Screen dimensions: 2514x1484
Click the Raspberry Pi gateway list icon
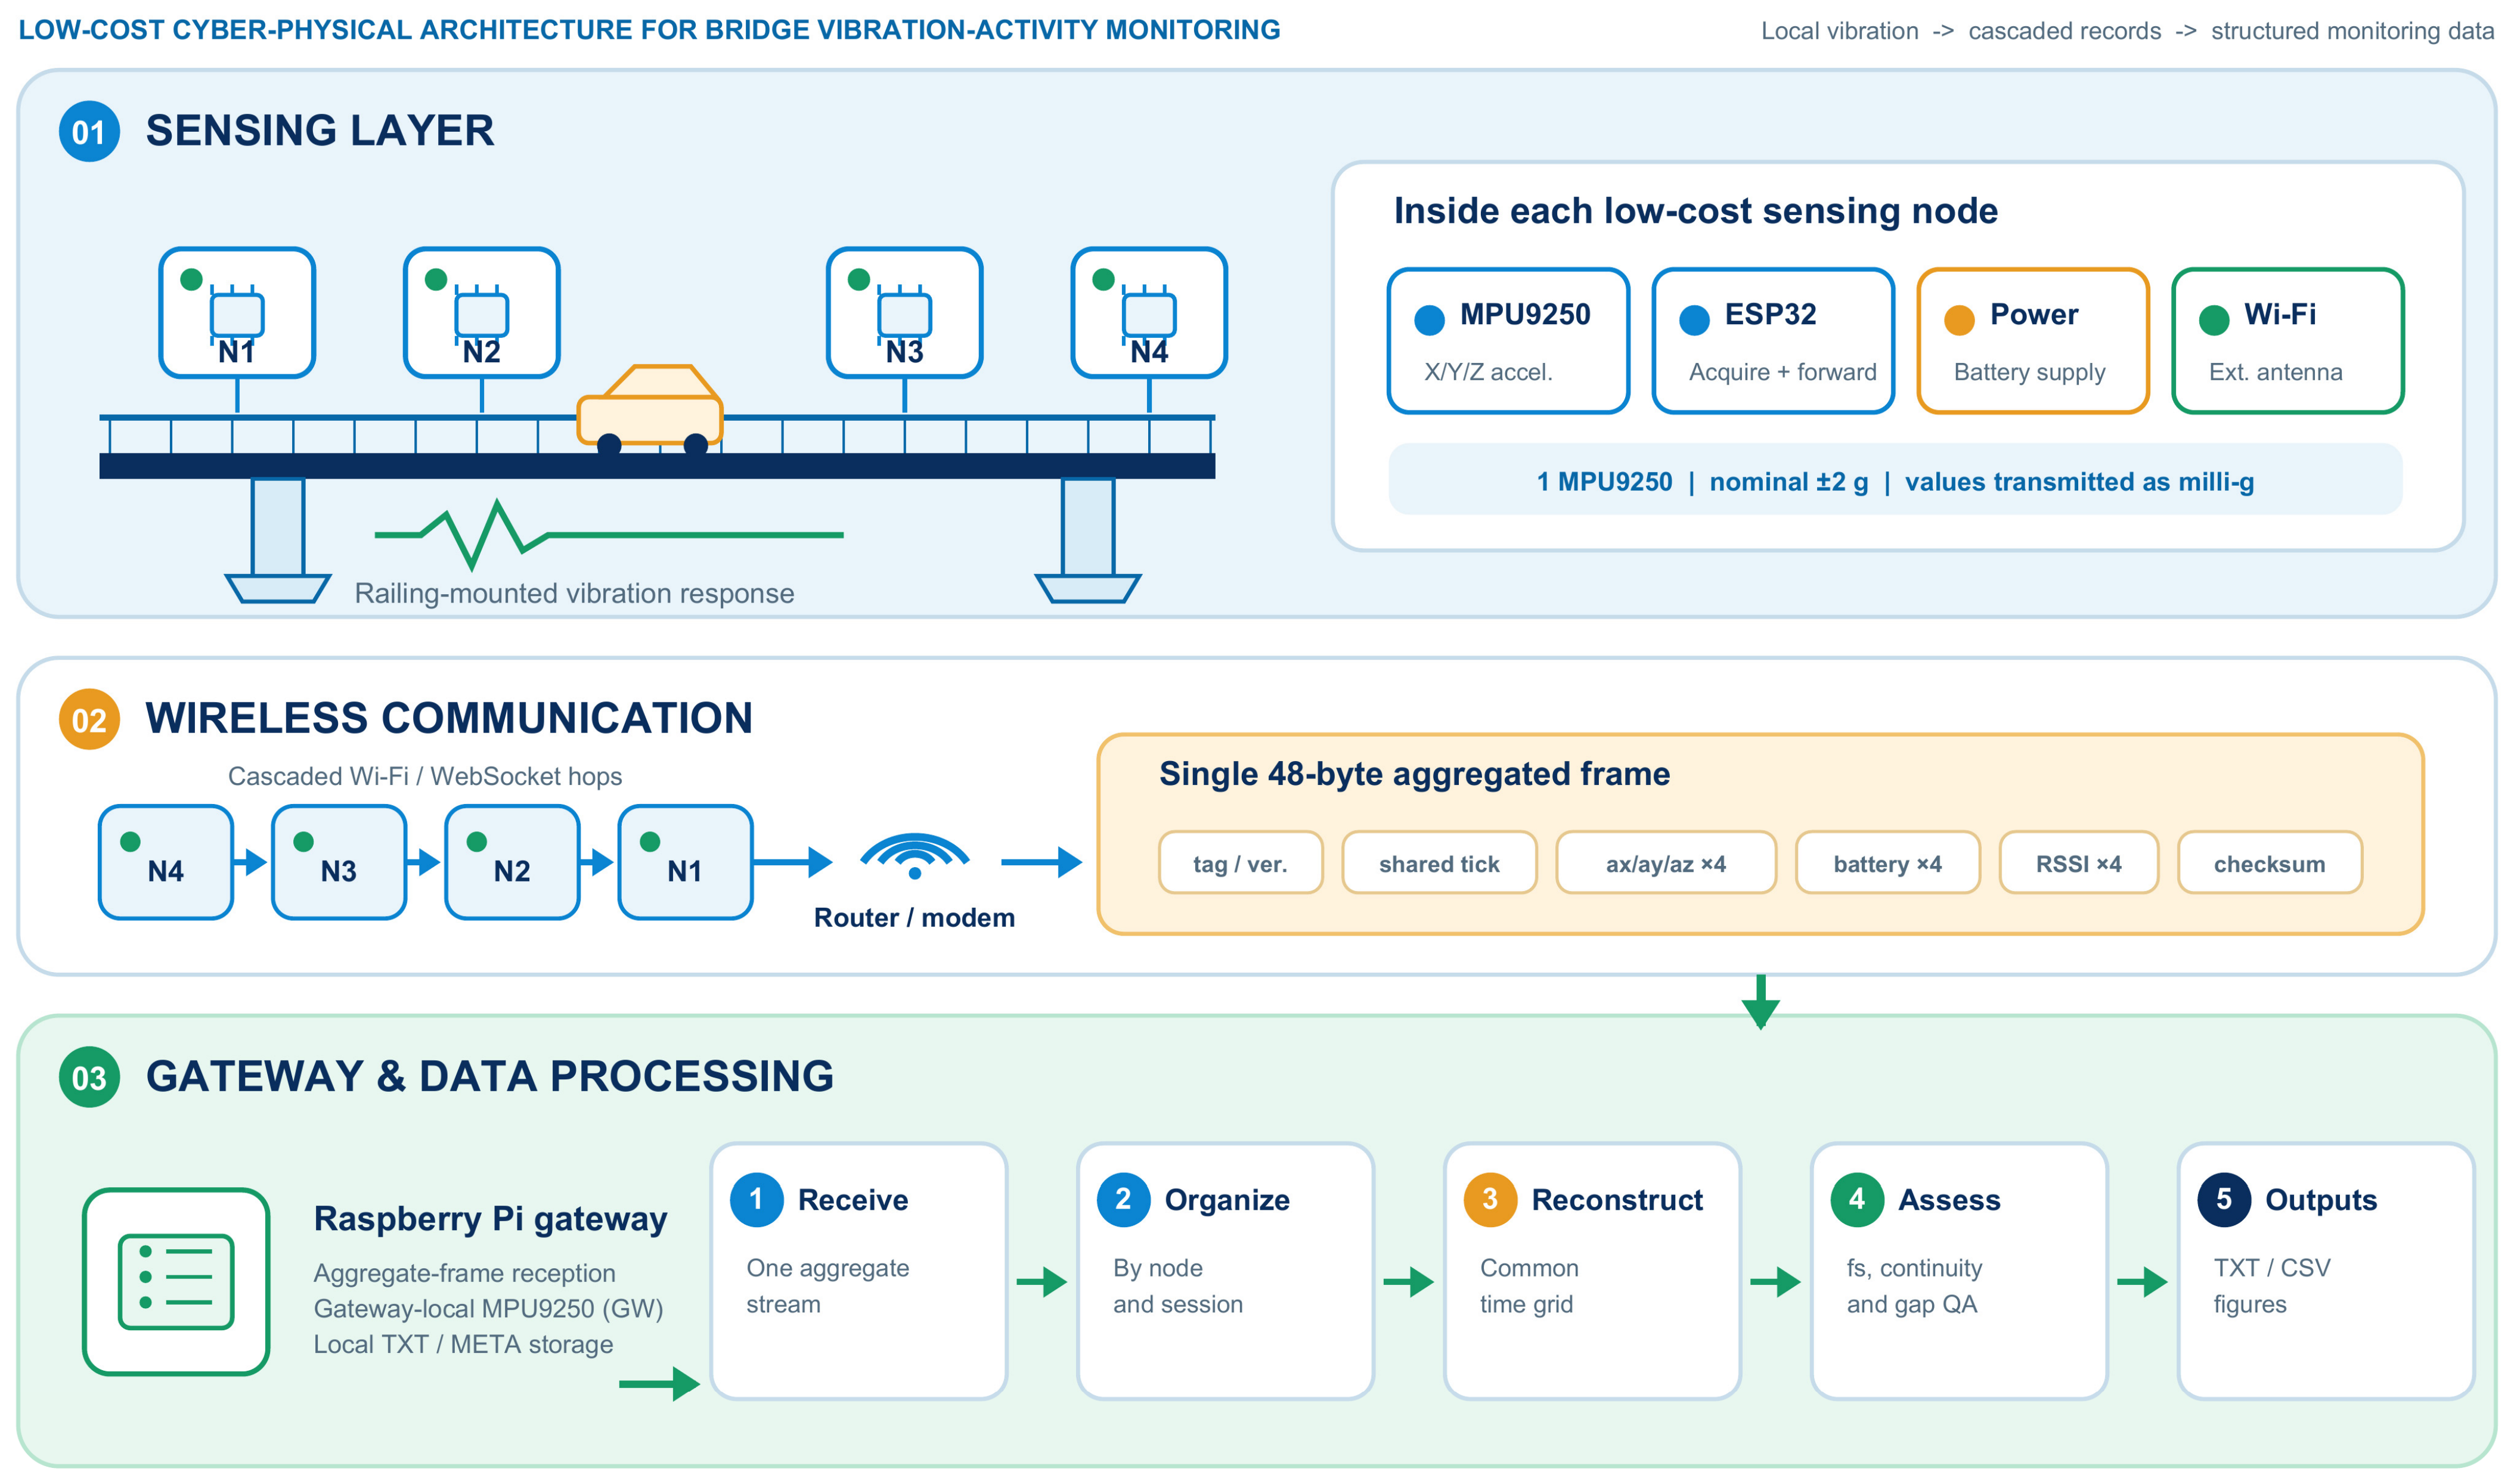pos(176,1281)
